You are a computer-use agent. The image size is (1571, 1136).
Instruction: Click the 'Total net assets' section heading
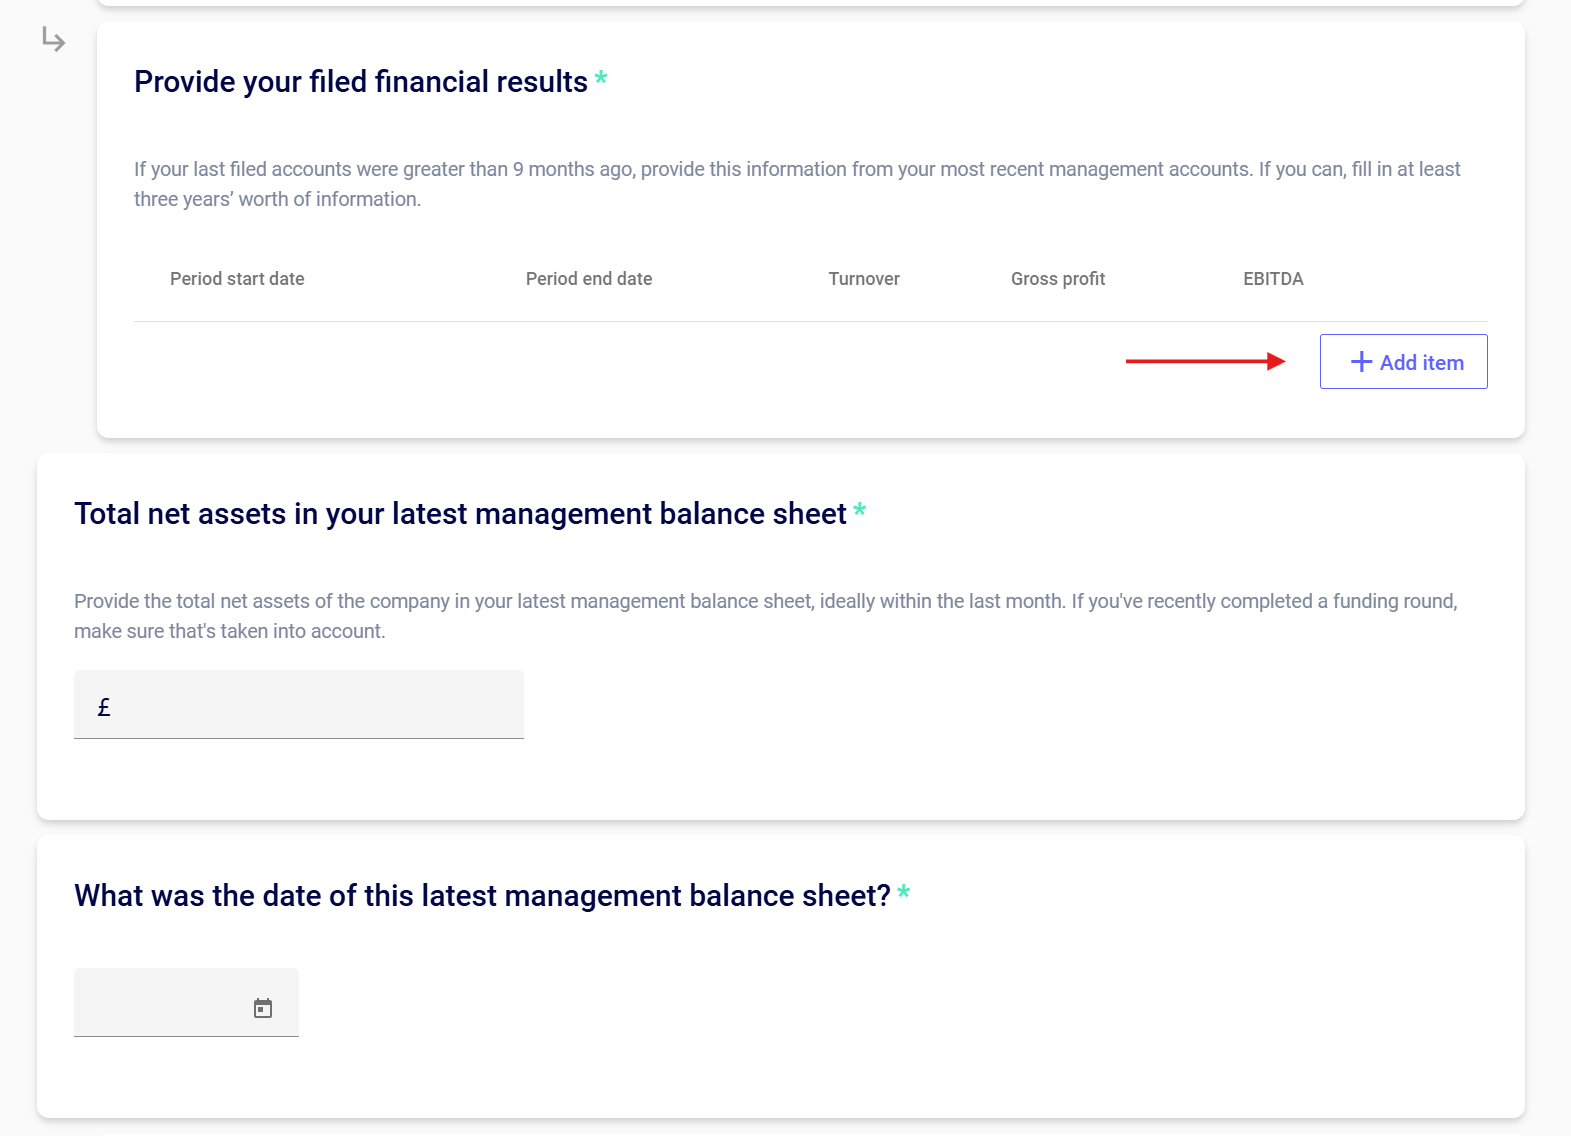460,514
